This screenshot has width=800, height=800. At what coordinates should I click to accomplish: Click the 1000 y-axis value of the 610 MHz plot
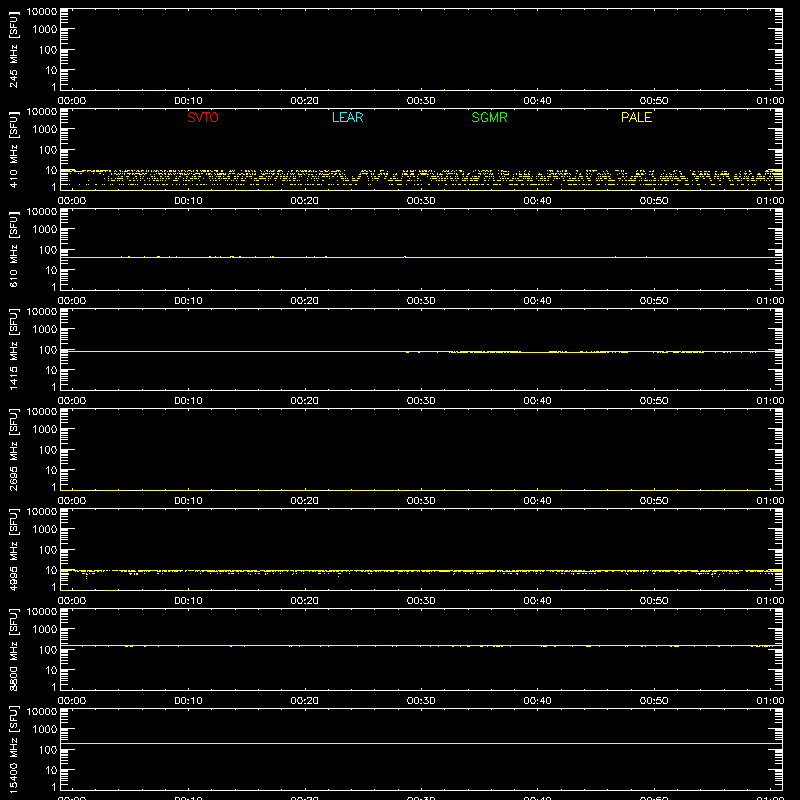45,230
